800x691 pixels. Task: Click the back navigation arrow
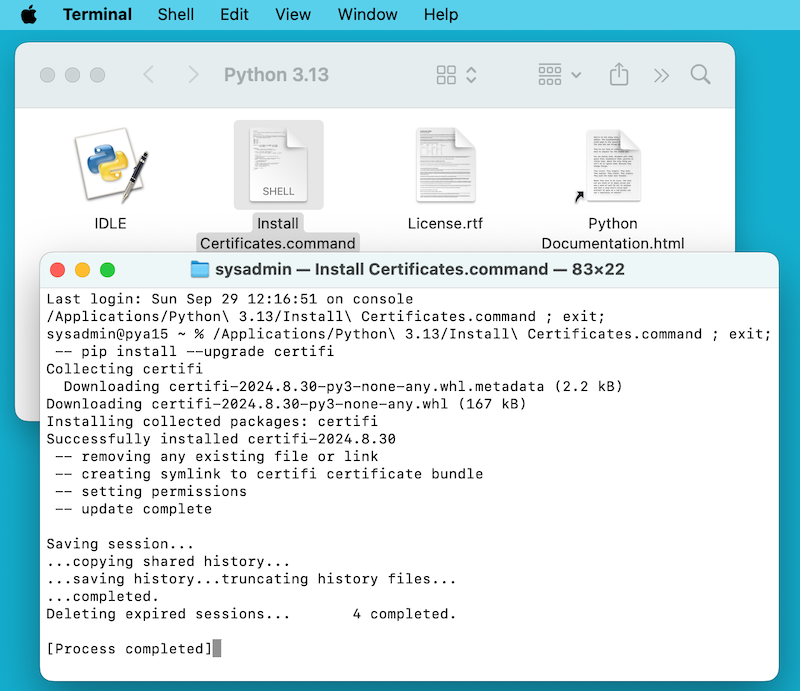pyautogui.click(x=148, y=74)
